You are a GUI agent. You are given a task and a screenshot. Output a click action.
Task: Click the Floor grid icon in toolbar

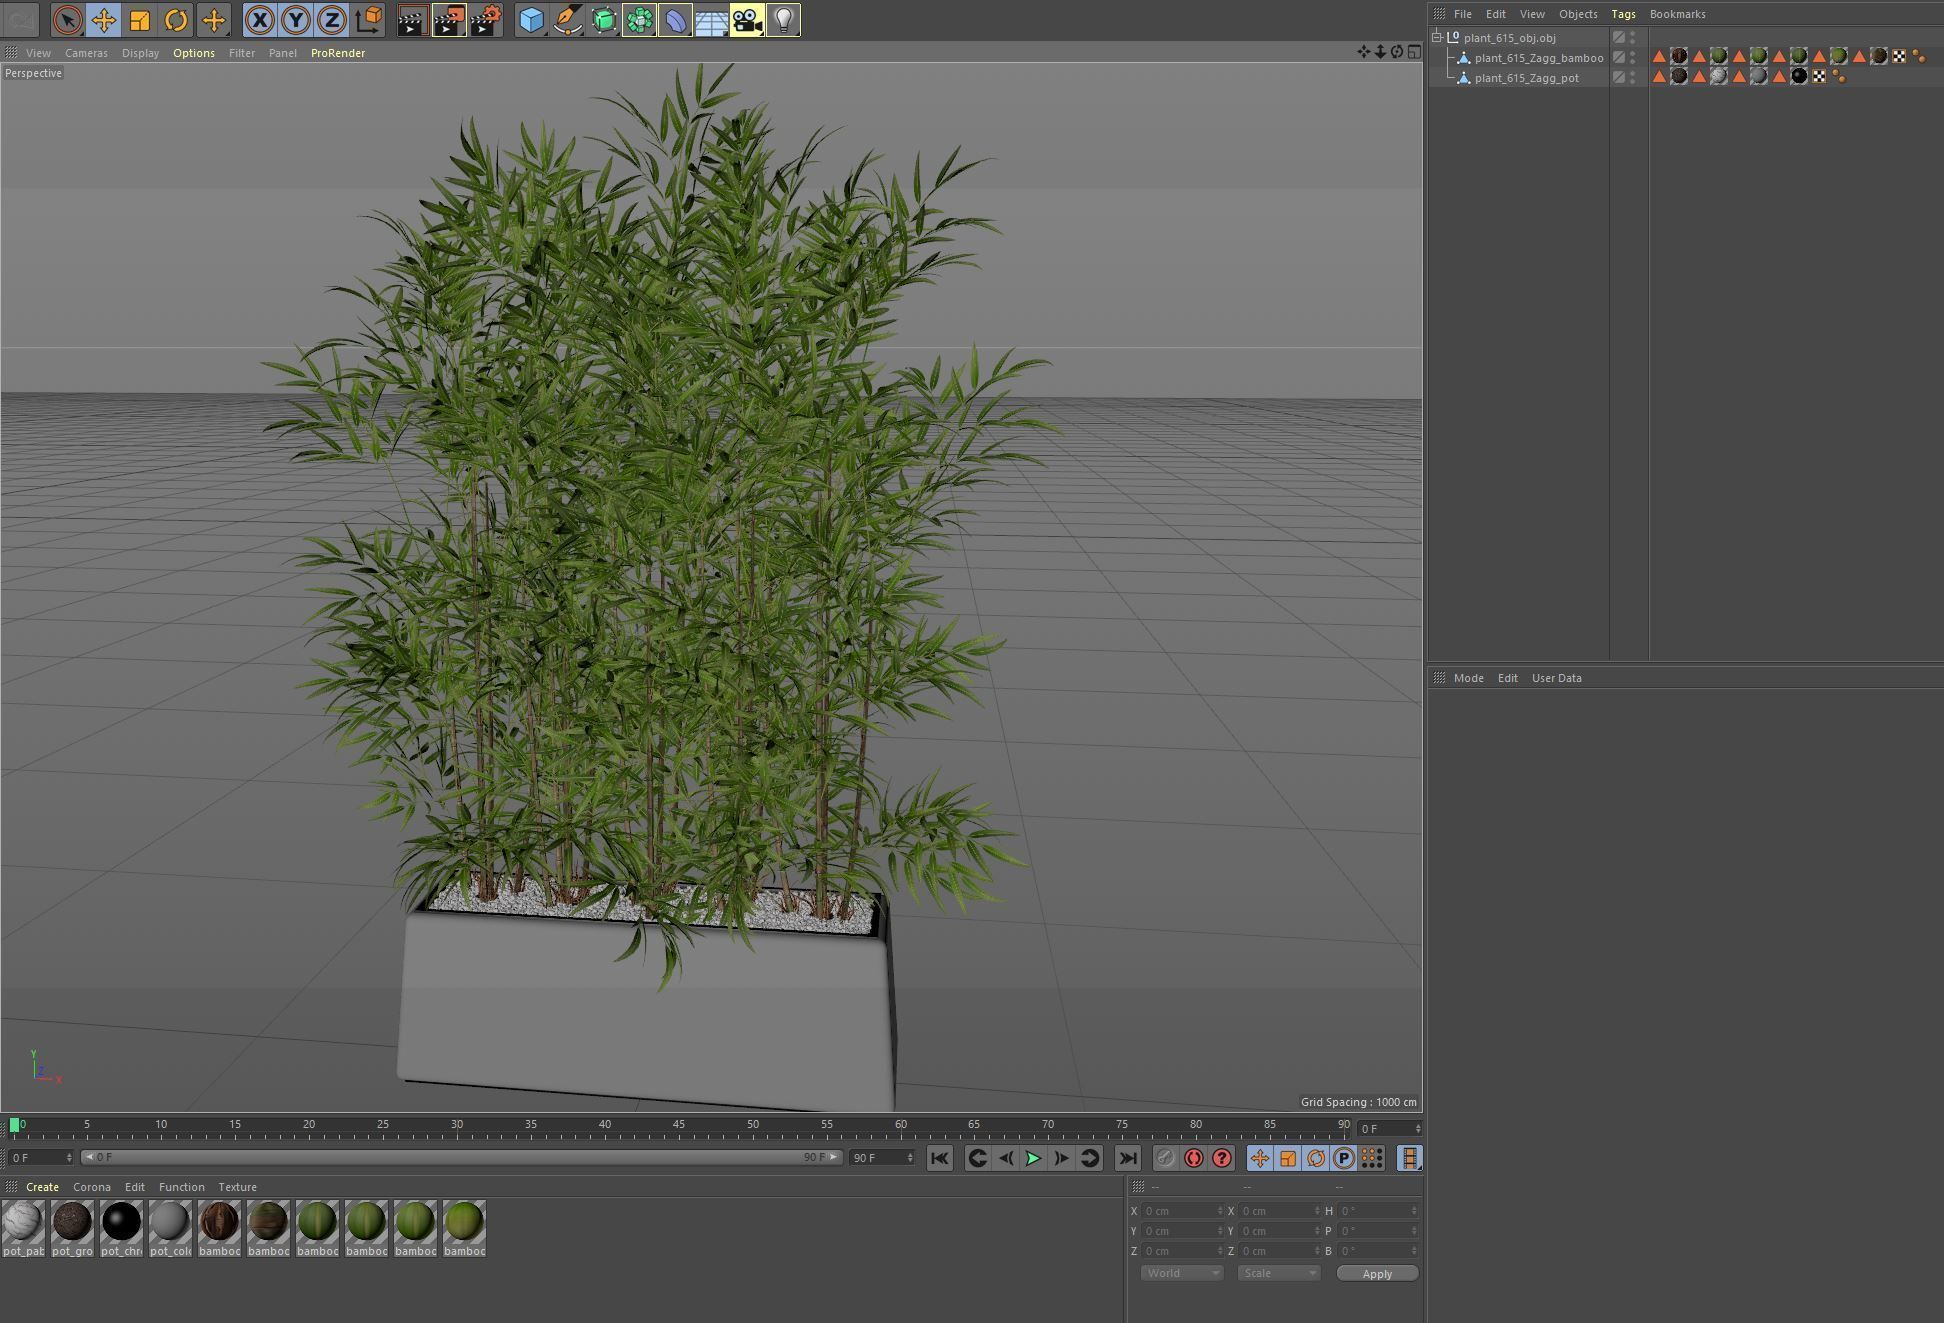click(x=711, y=20)
